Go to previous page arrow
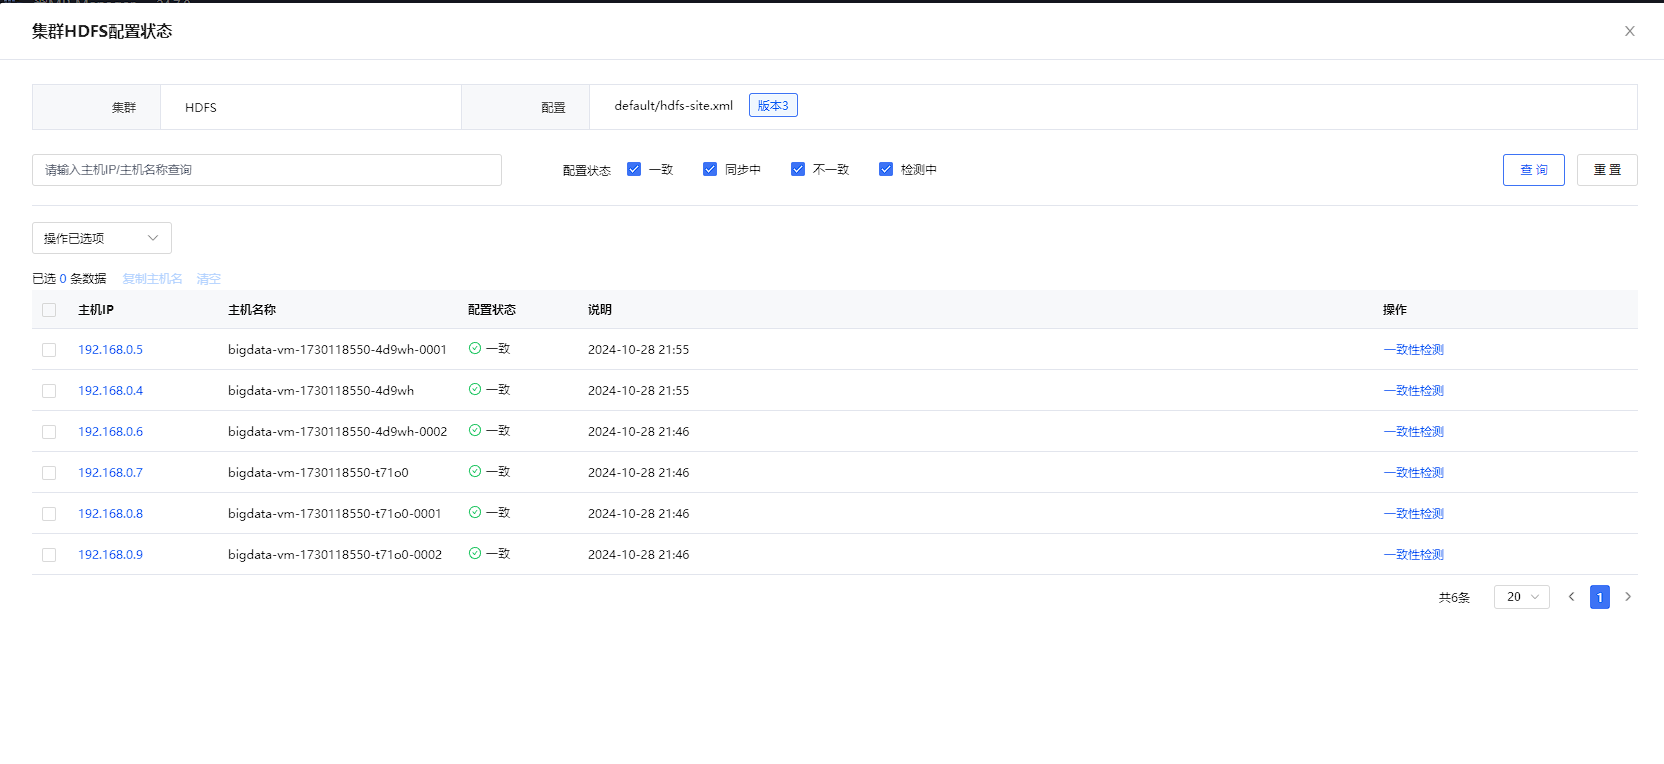Image resolution: width=1664 pixels, height=764 pixels. coord(1571,597)
